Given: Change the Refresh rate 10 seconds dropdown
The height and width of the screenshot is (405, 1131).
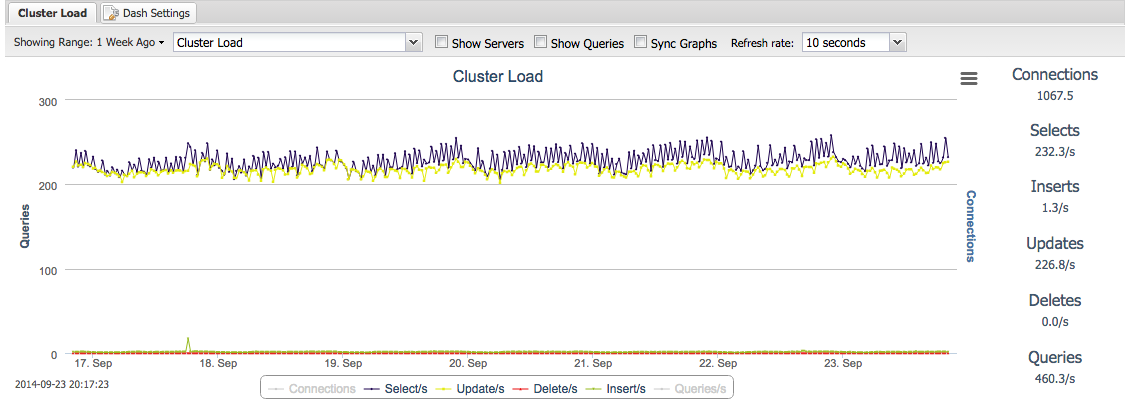Looking at the screenshot, I should click(x=854, y=43).
